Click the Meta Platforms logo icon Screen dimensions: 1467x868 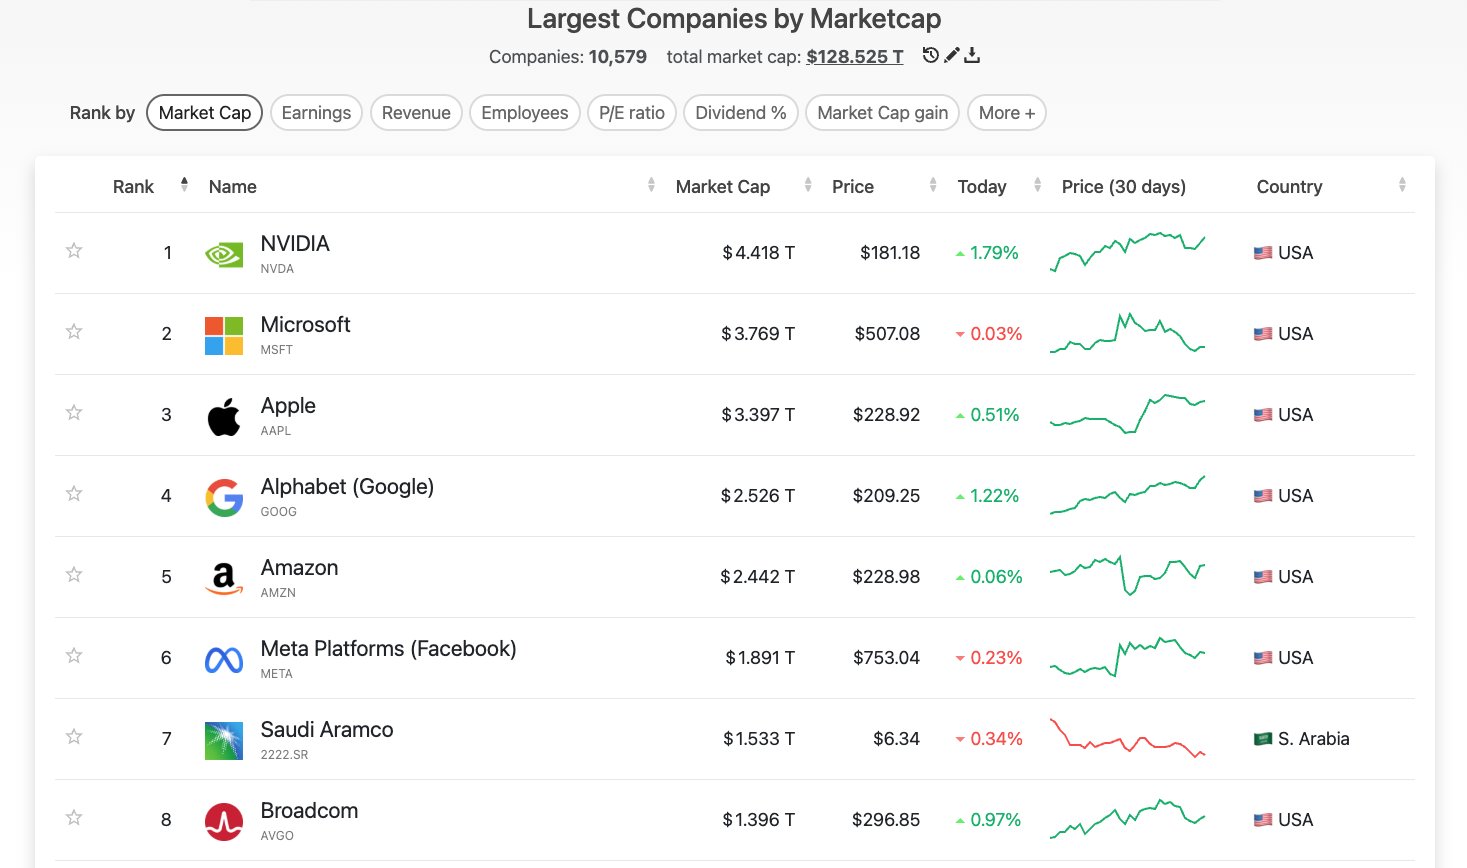(224, 659)
